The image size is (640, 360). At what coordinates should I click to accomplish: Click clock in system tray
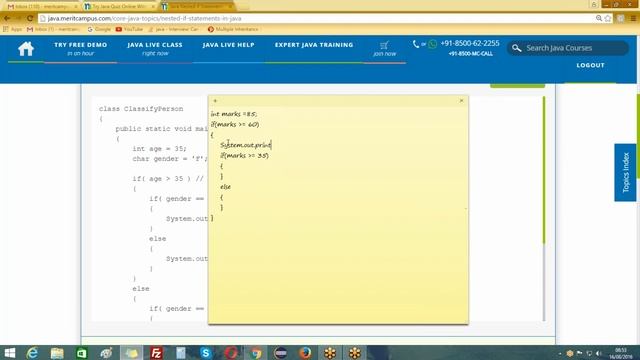coord(621,353)
